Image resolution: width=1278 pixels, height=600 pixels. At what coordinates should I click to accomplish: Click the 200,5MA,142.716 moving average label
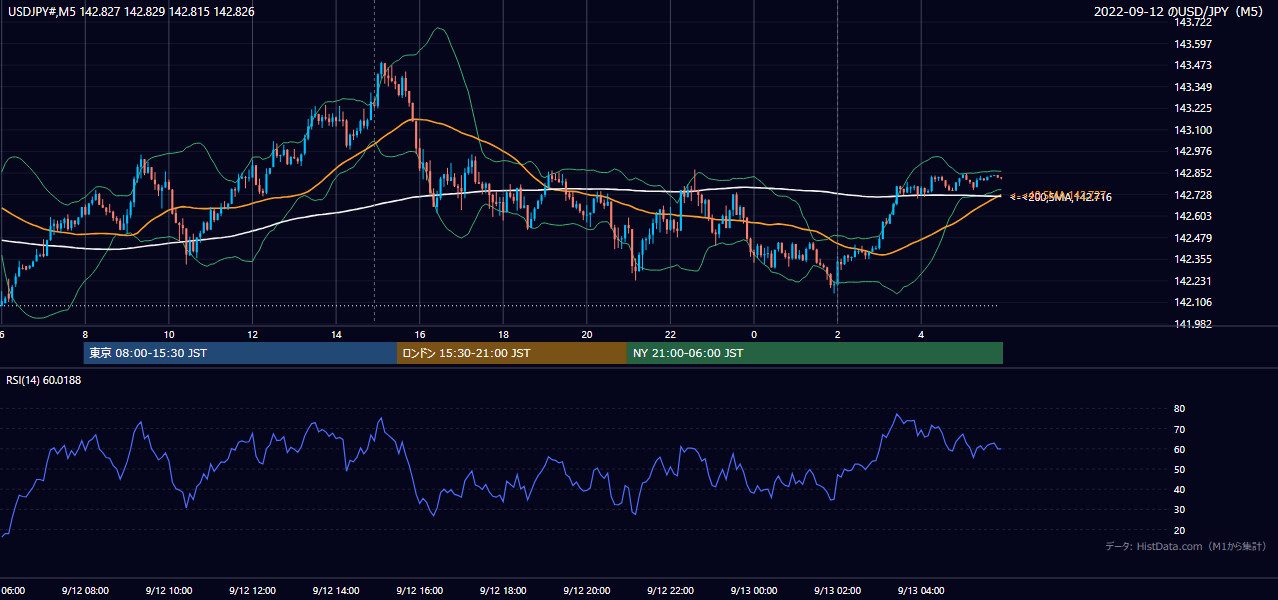click(1069, 198)
